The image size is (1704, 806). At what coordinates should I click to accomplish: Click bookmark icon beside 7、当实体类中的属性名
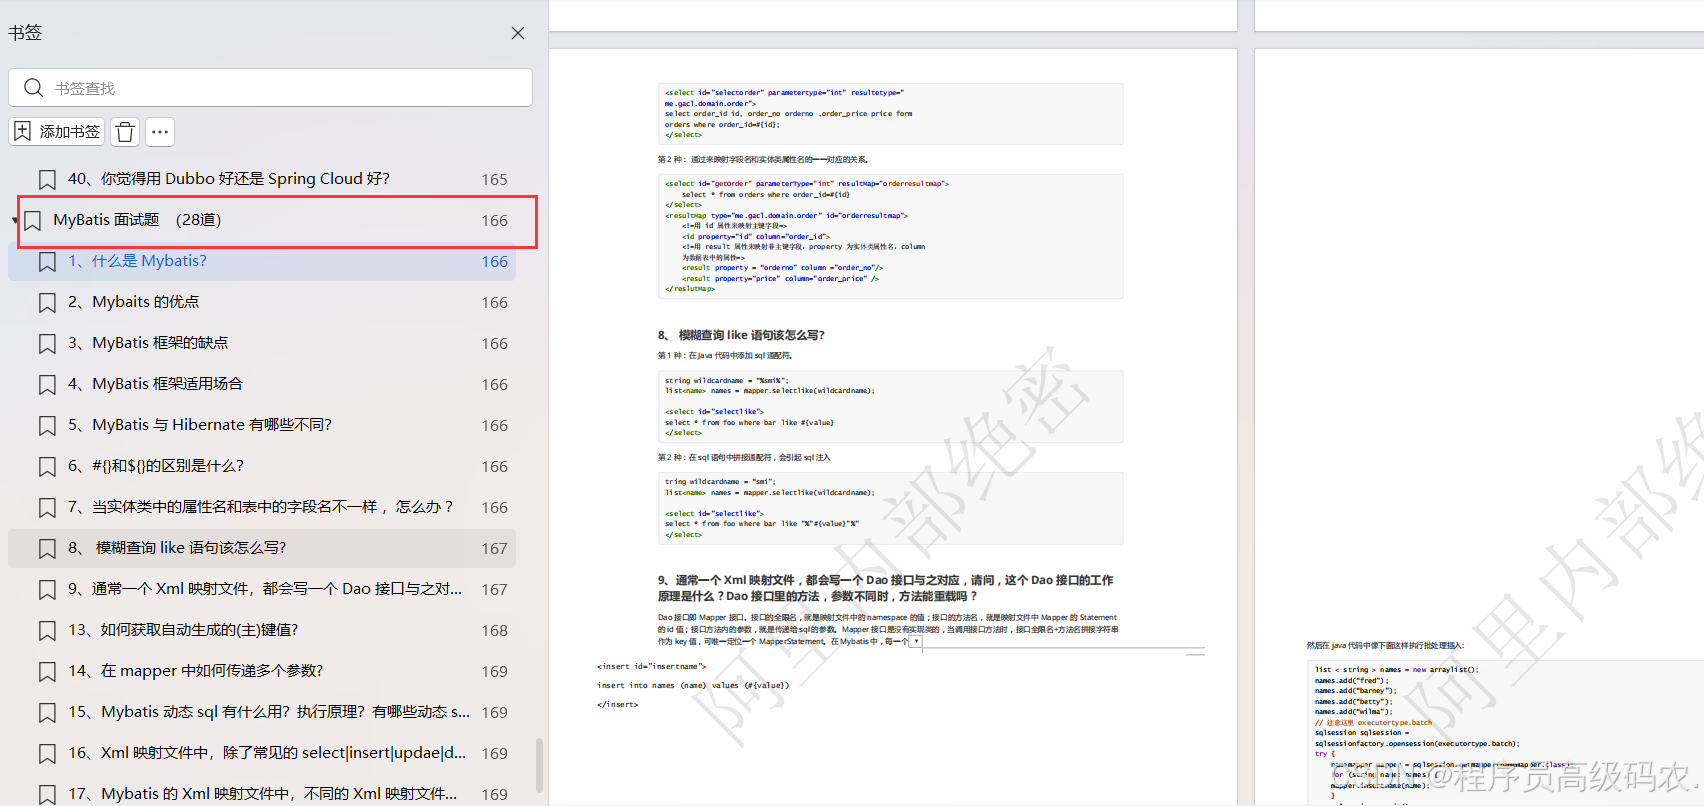(x=47, y=508)
